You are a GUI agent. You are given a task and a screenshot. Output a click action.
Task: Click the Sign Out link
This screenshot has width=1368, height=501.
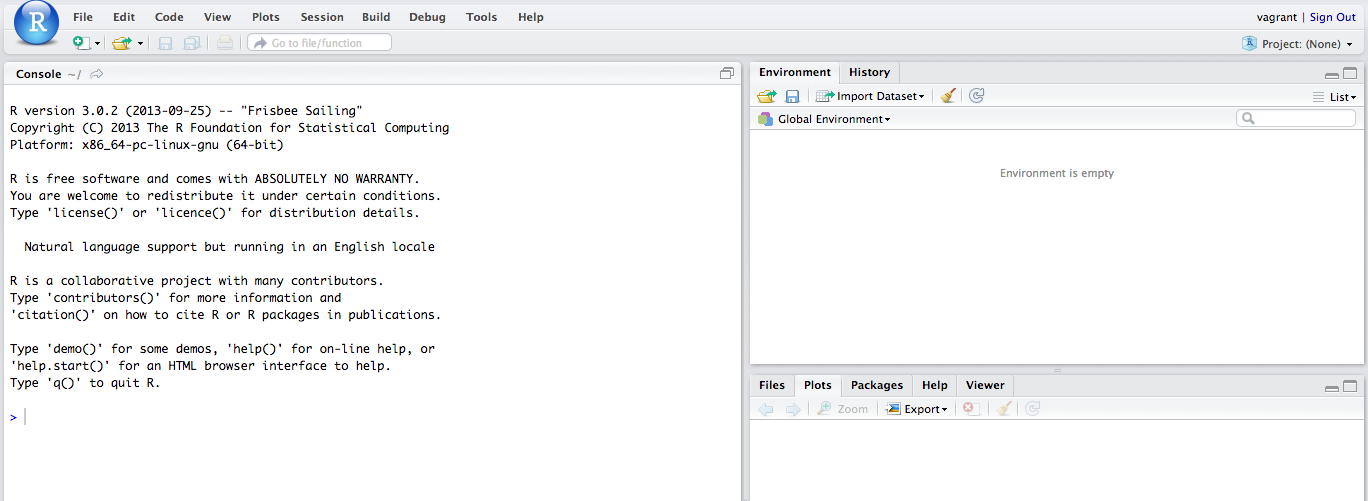click(x=1333, y=17)
